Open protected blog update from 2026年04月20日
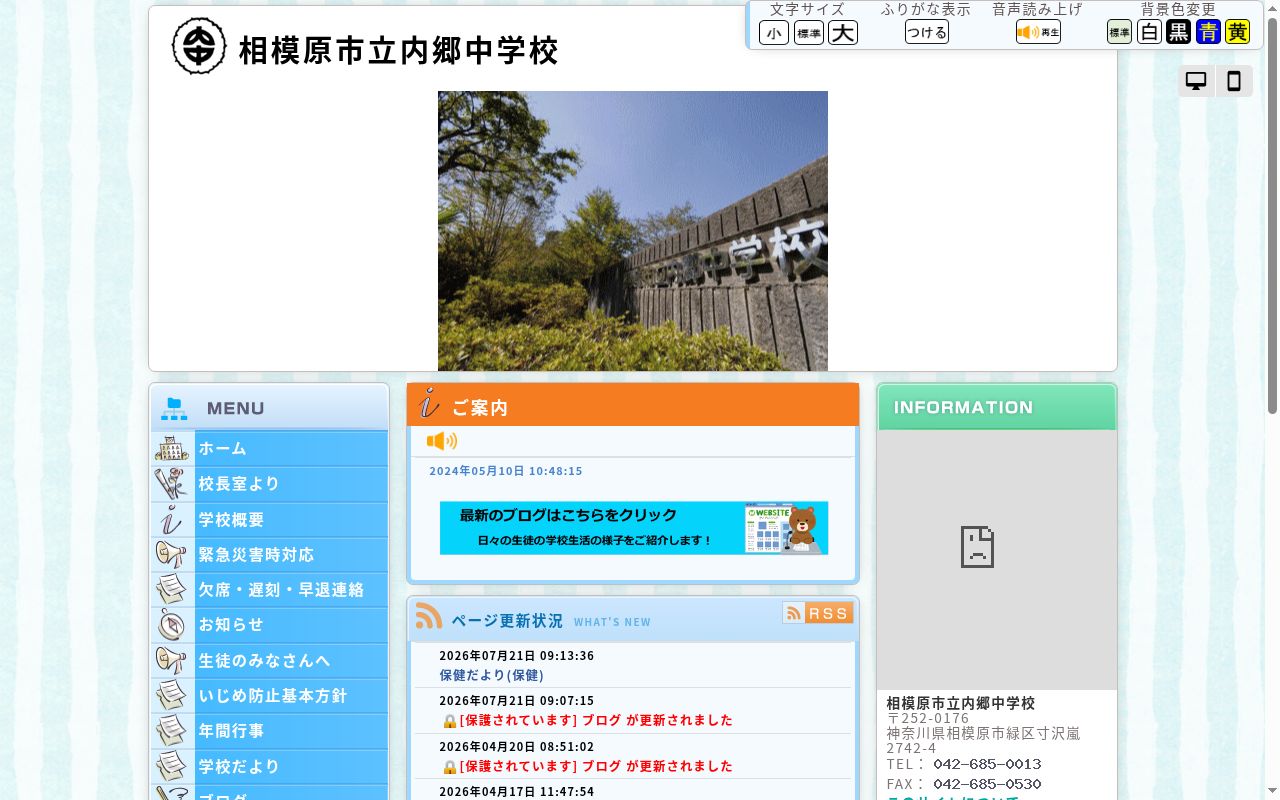Viewport: 1280px width, 800px height. coord(596,766)
